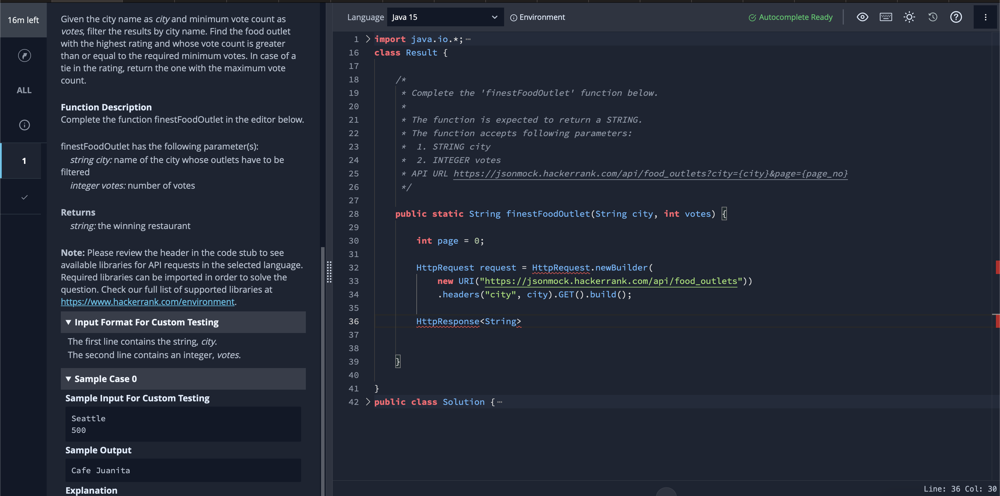Place cursor after HttpResponse<String> on line 36

pos(522,321)
